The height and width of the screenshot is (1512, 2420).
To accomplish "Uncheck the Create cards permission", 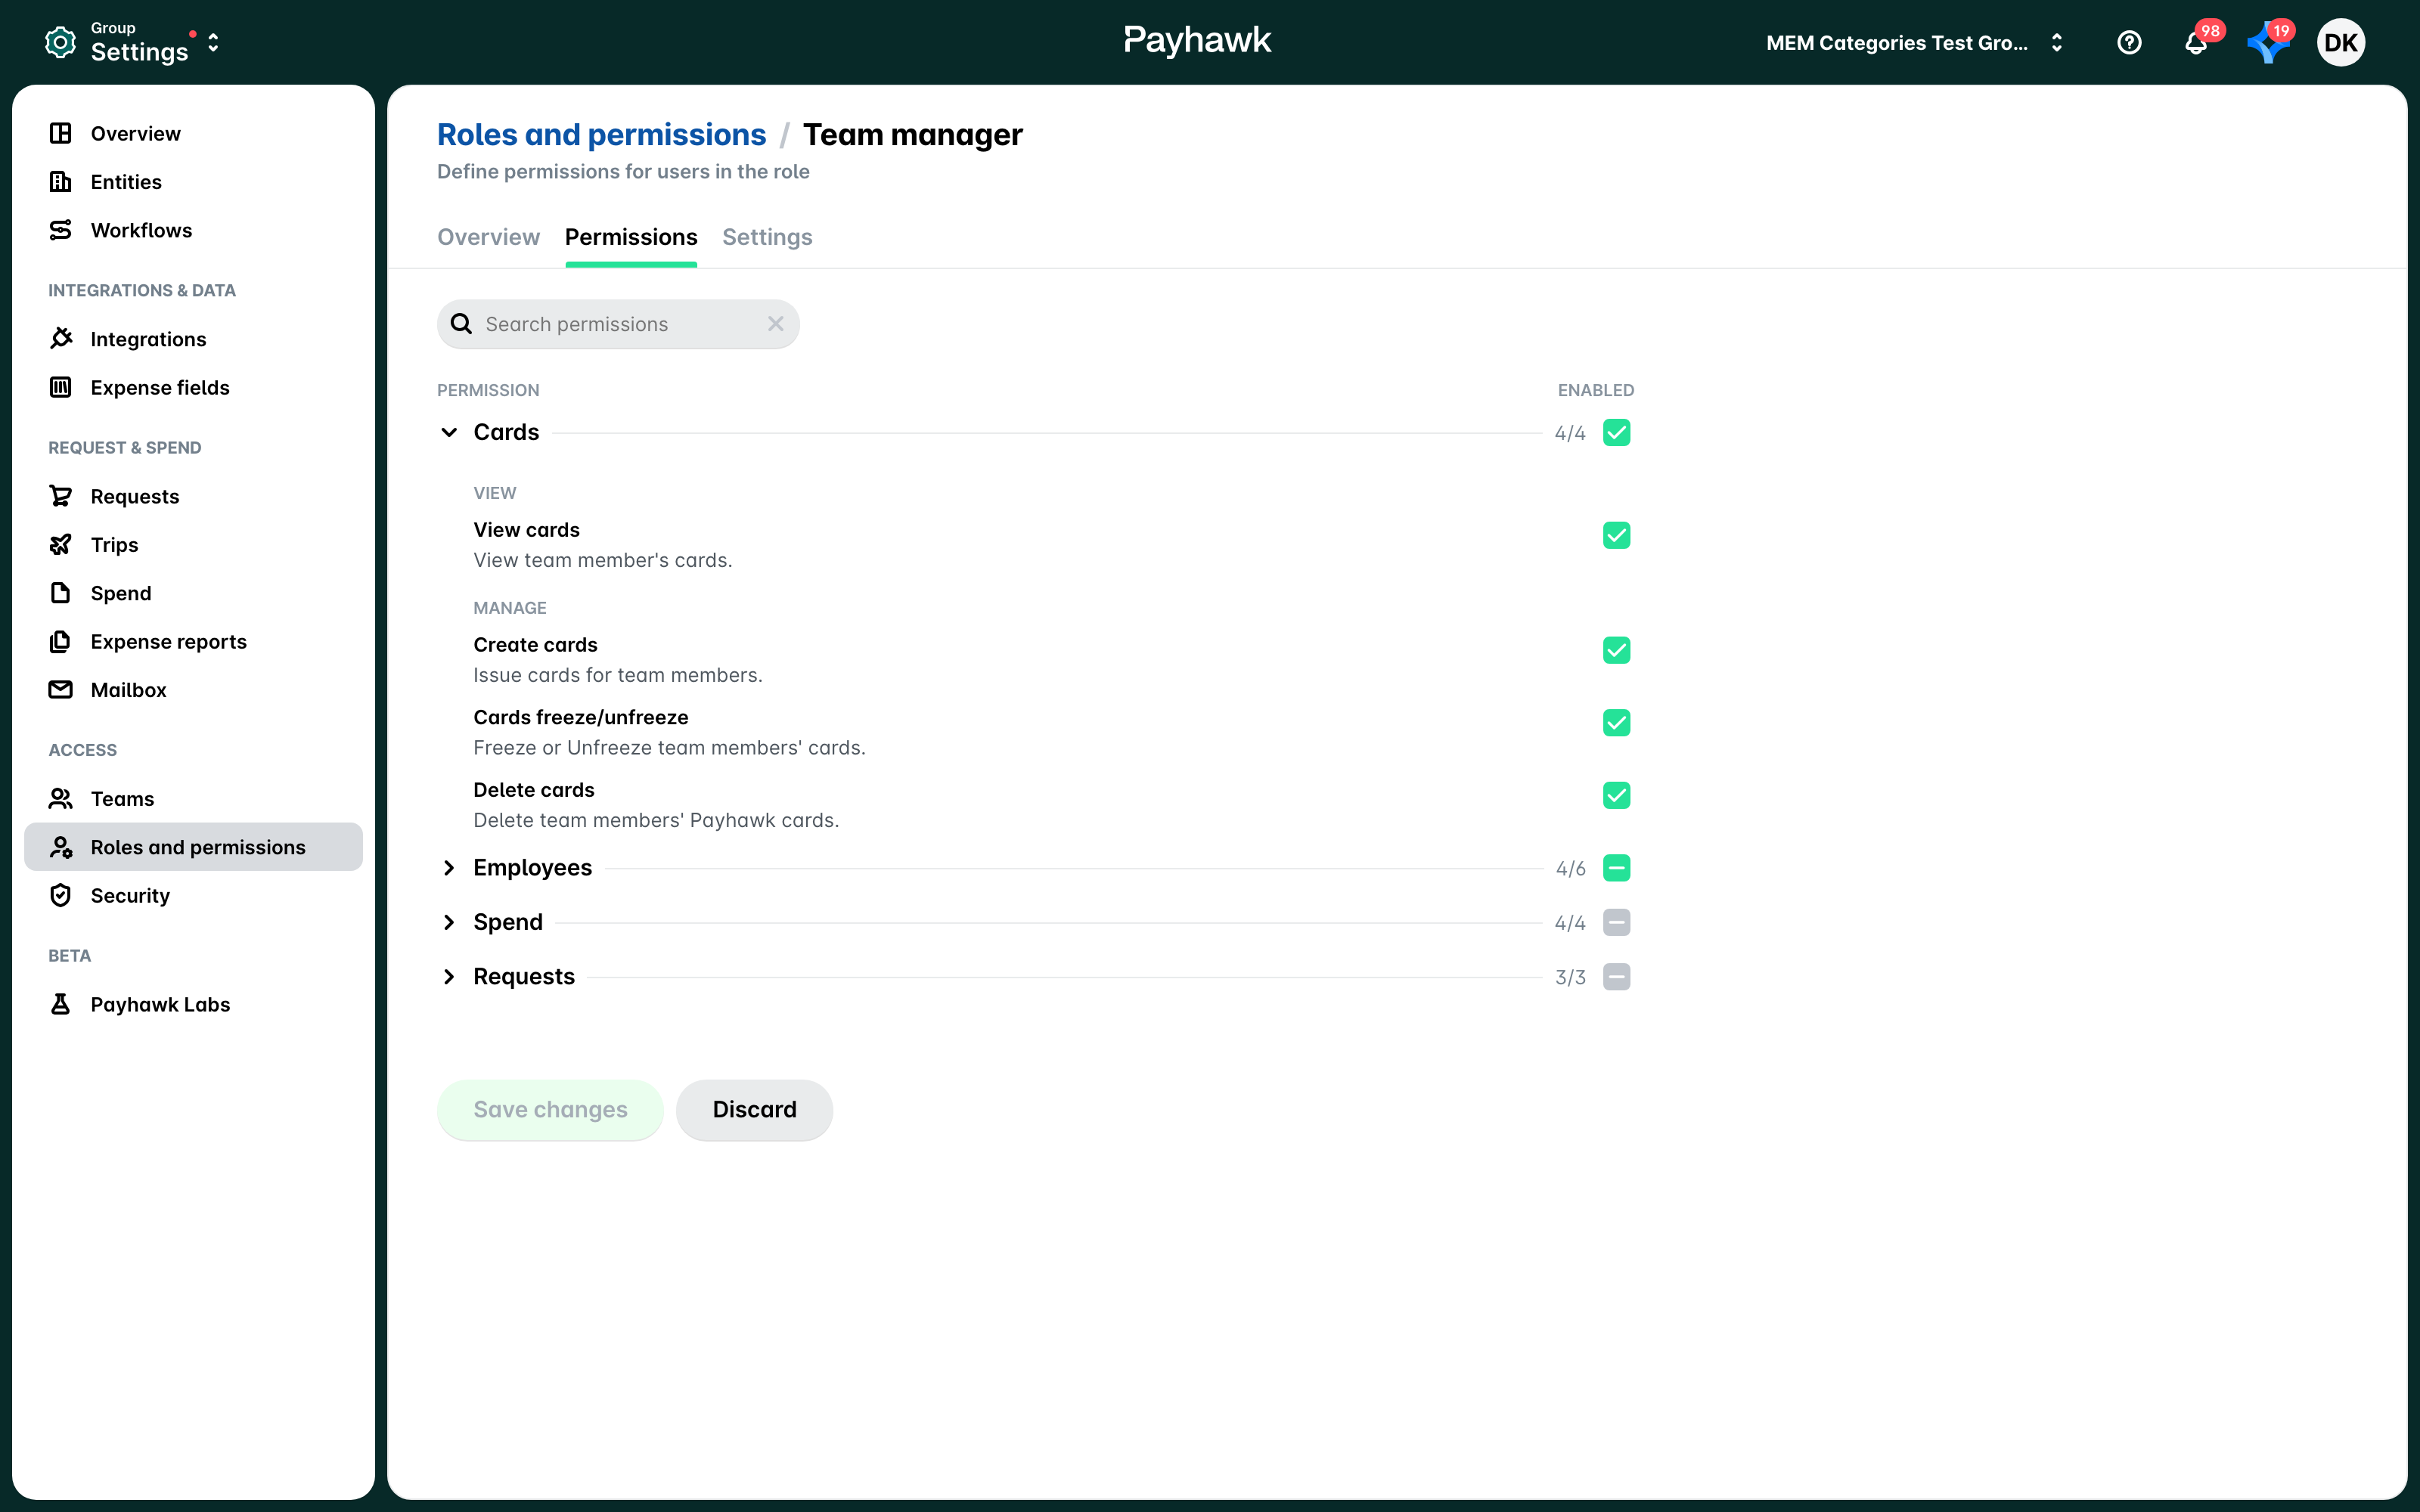I will [1616, 650].
